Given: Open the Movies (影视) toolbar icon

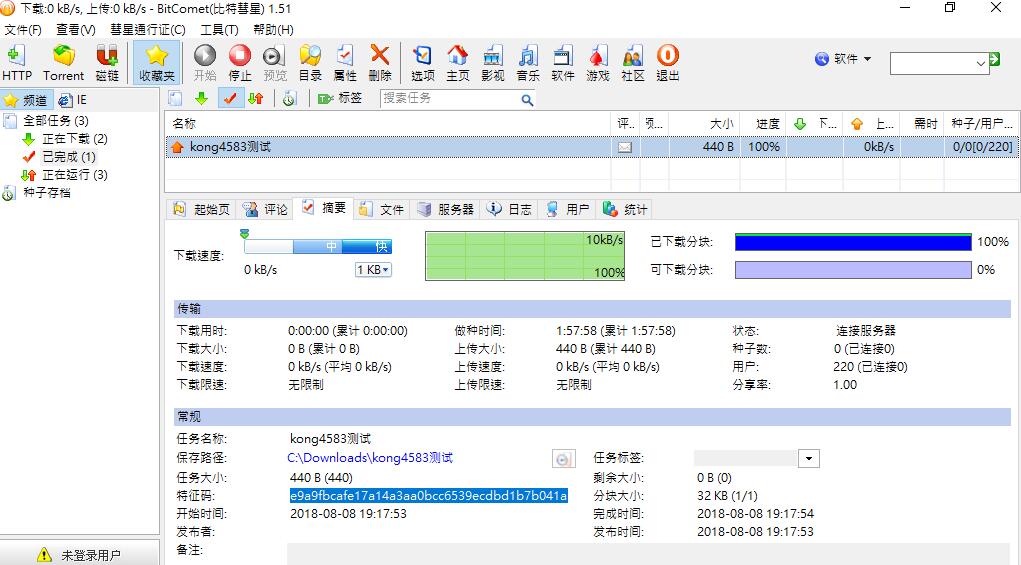Looking at the screenshot, I should tap(493, 63).
